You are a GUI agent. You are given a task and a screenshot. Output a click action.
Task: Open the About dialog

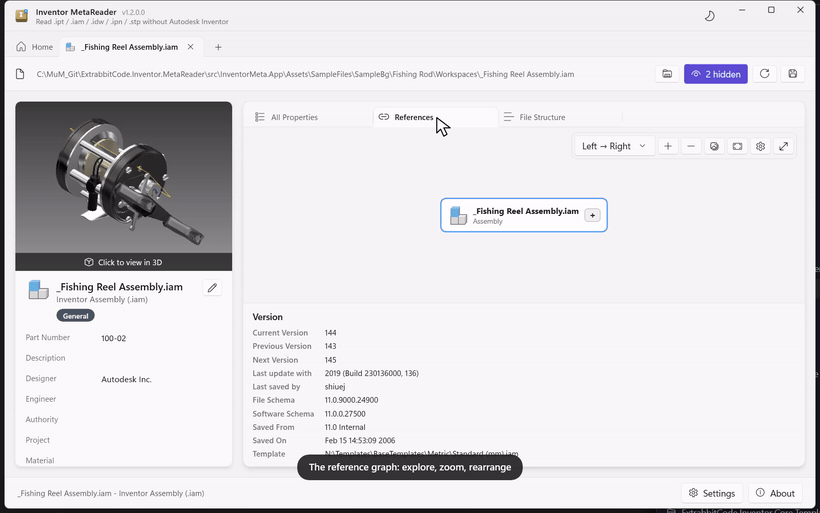[x=775, y=493]
